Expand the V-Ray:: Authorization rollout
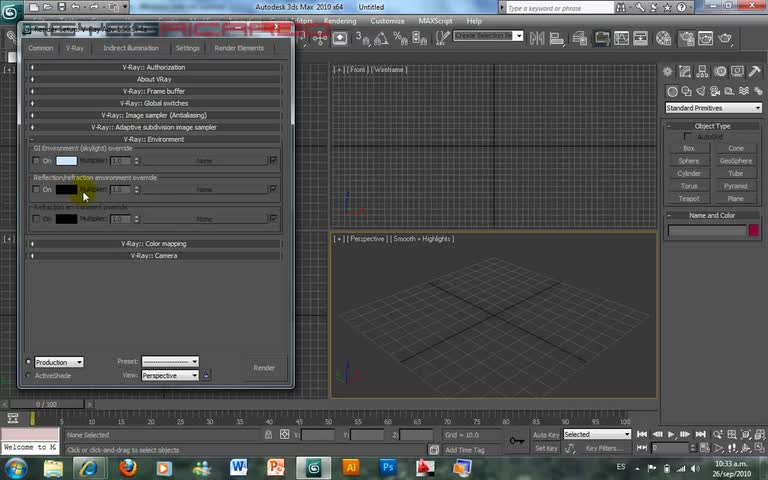The width and height of the screenshot is (768, 480). coord(154,67)
